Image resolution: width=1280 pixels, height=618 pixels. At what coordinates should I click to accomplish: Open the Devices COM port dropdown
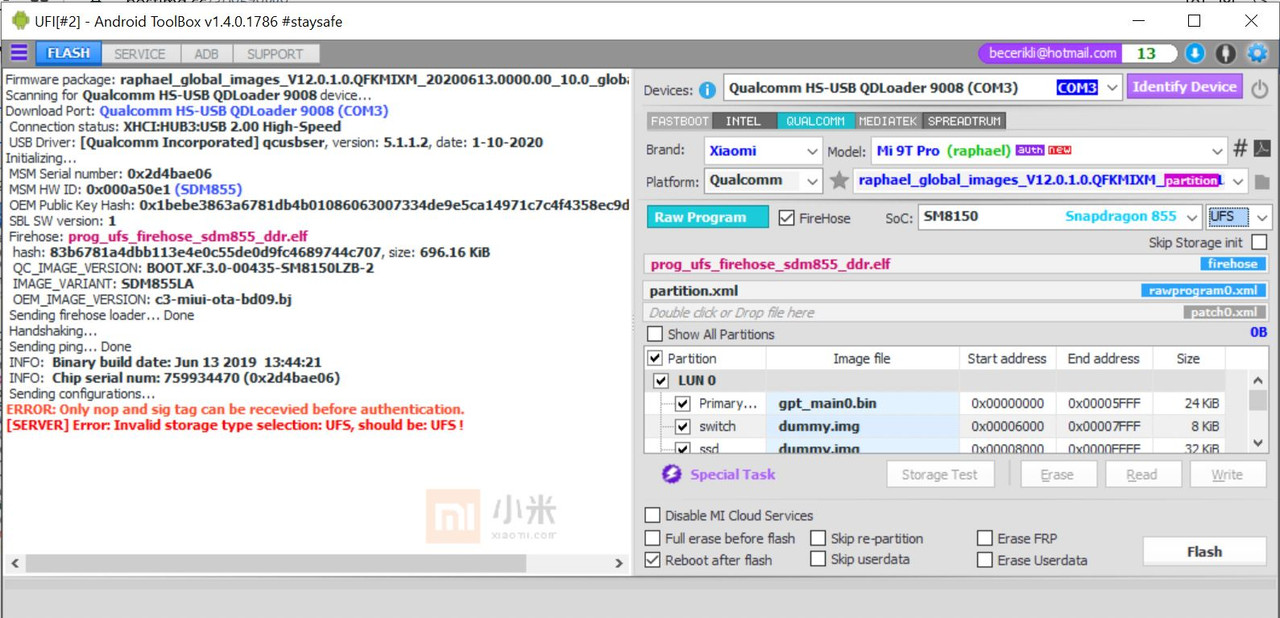tap(1112, 88)
